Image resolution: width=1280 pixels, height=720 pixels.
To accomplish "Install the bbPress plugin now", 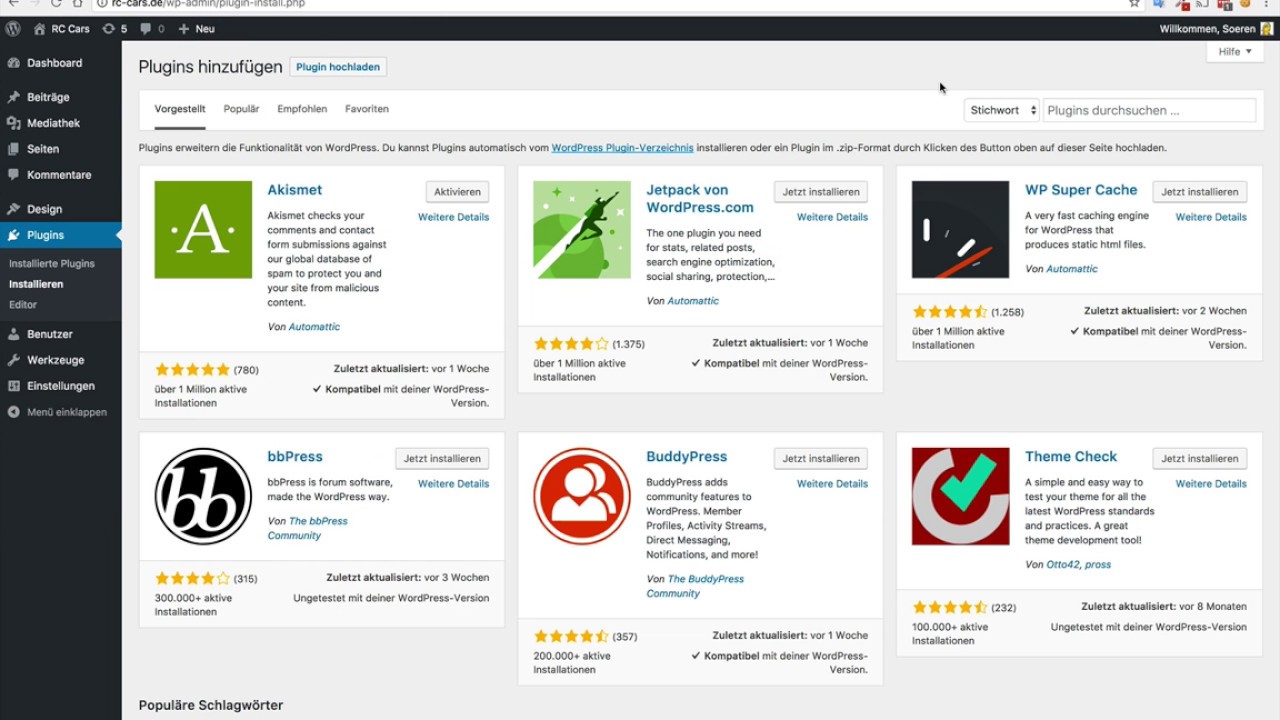I will 442,459.
